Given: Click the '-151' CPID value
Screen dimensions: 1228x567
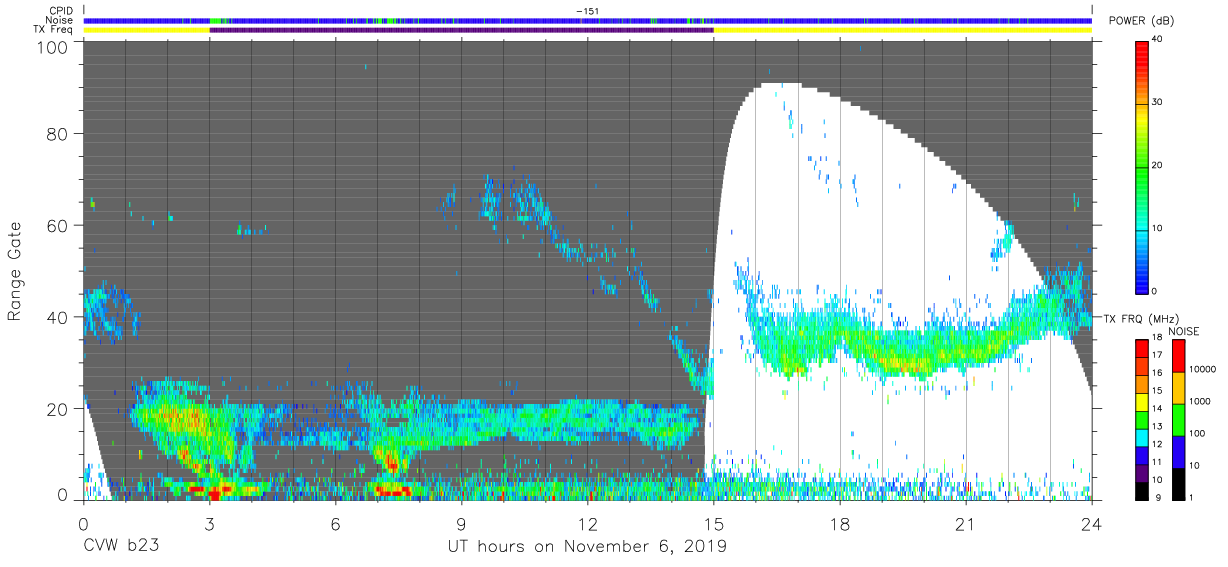Looking at the screenshot, I should point(587,11).
